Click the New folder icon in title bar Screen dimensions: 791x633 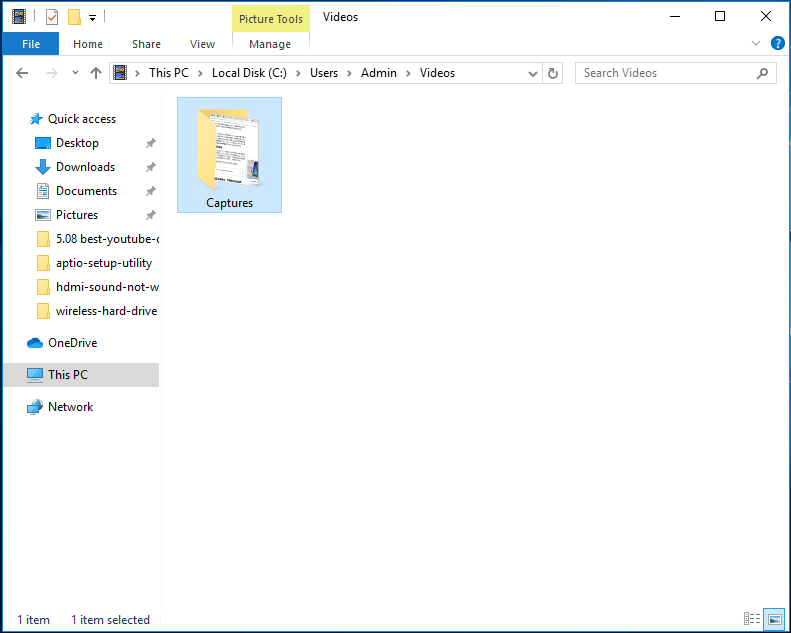74,16
